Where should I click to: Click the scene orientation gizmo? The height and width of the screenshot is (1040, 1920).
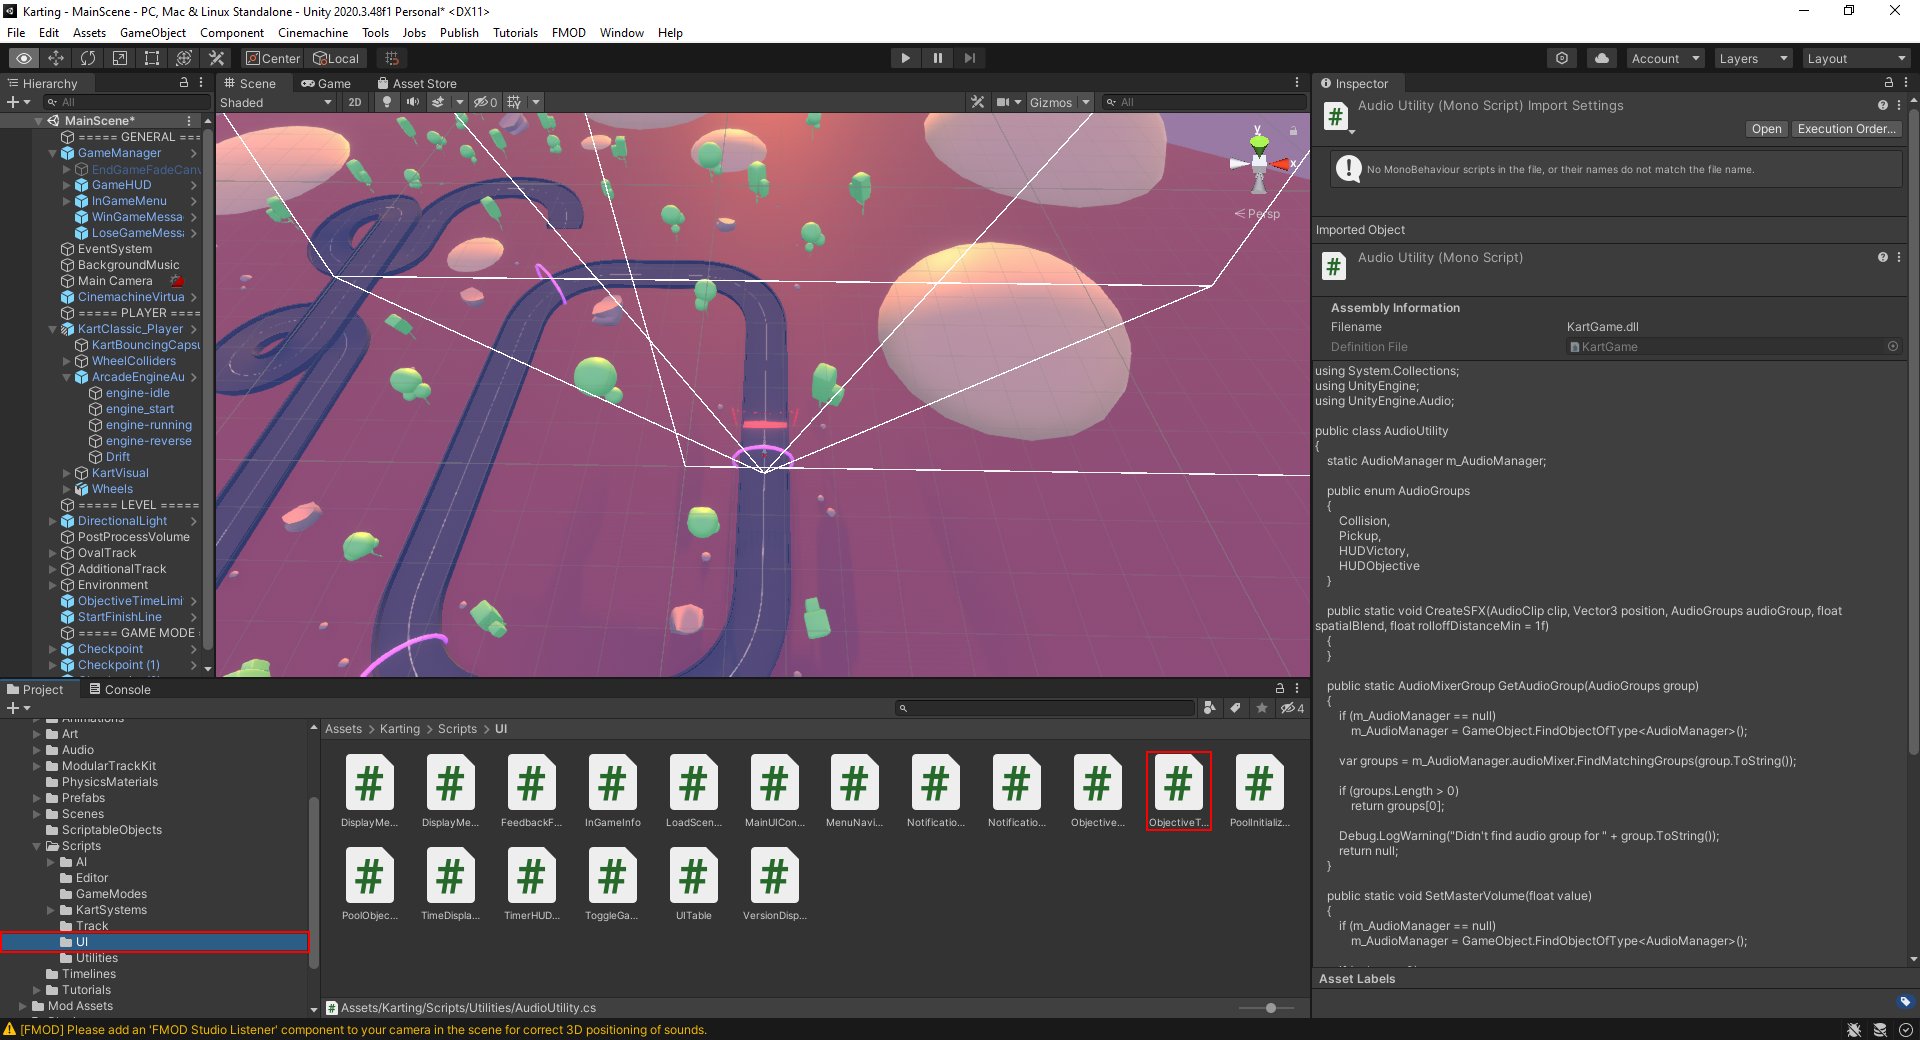(x=1259, y=160)
